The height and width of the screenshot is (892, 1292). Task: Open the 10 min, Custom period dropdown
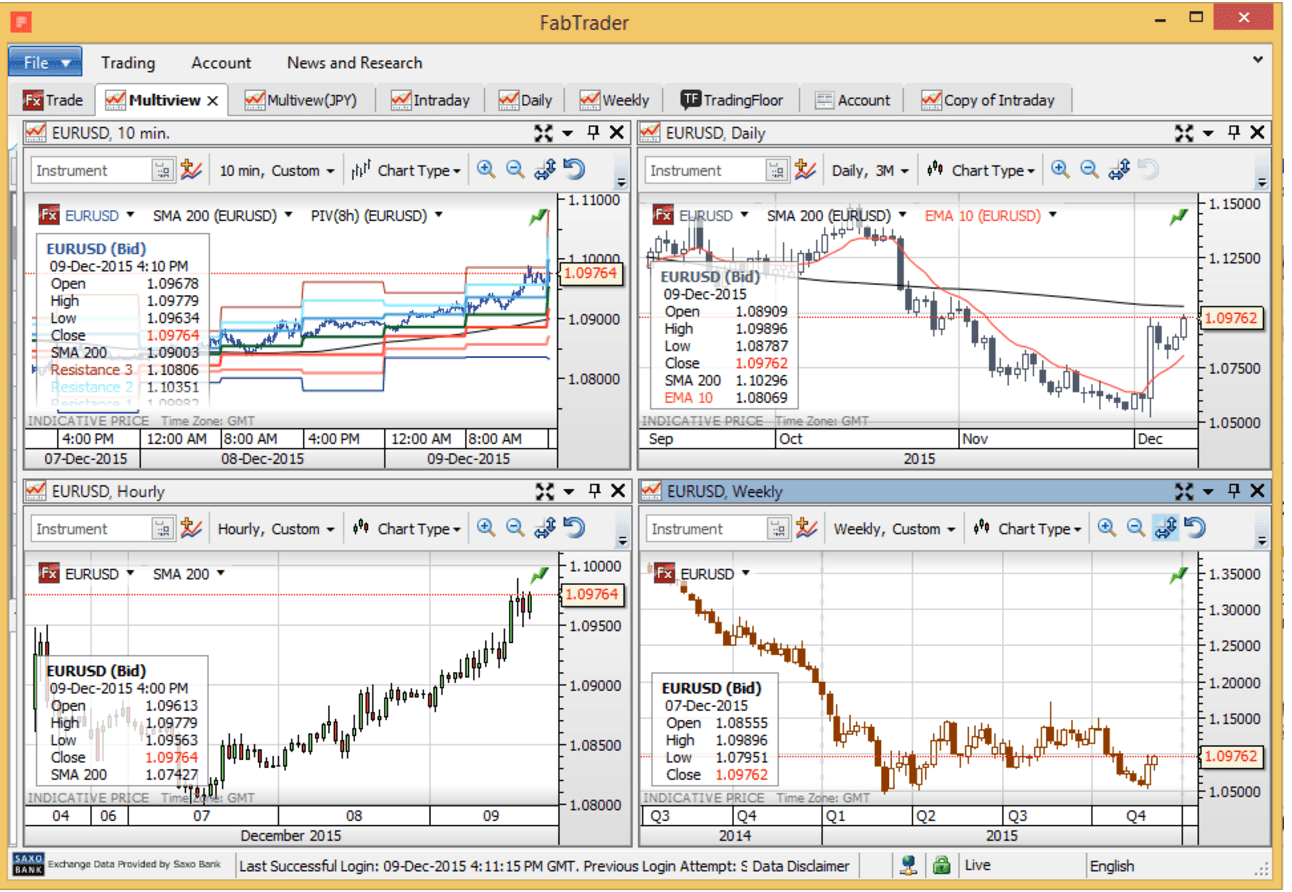click(x=277, y=170)
